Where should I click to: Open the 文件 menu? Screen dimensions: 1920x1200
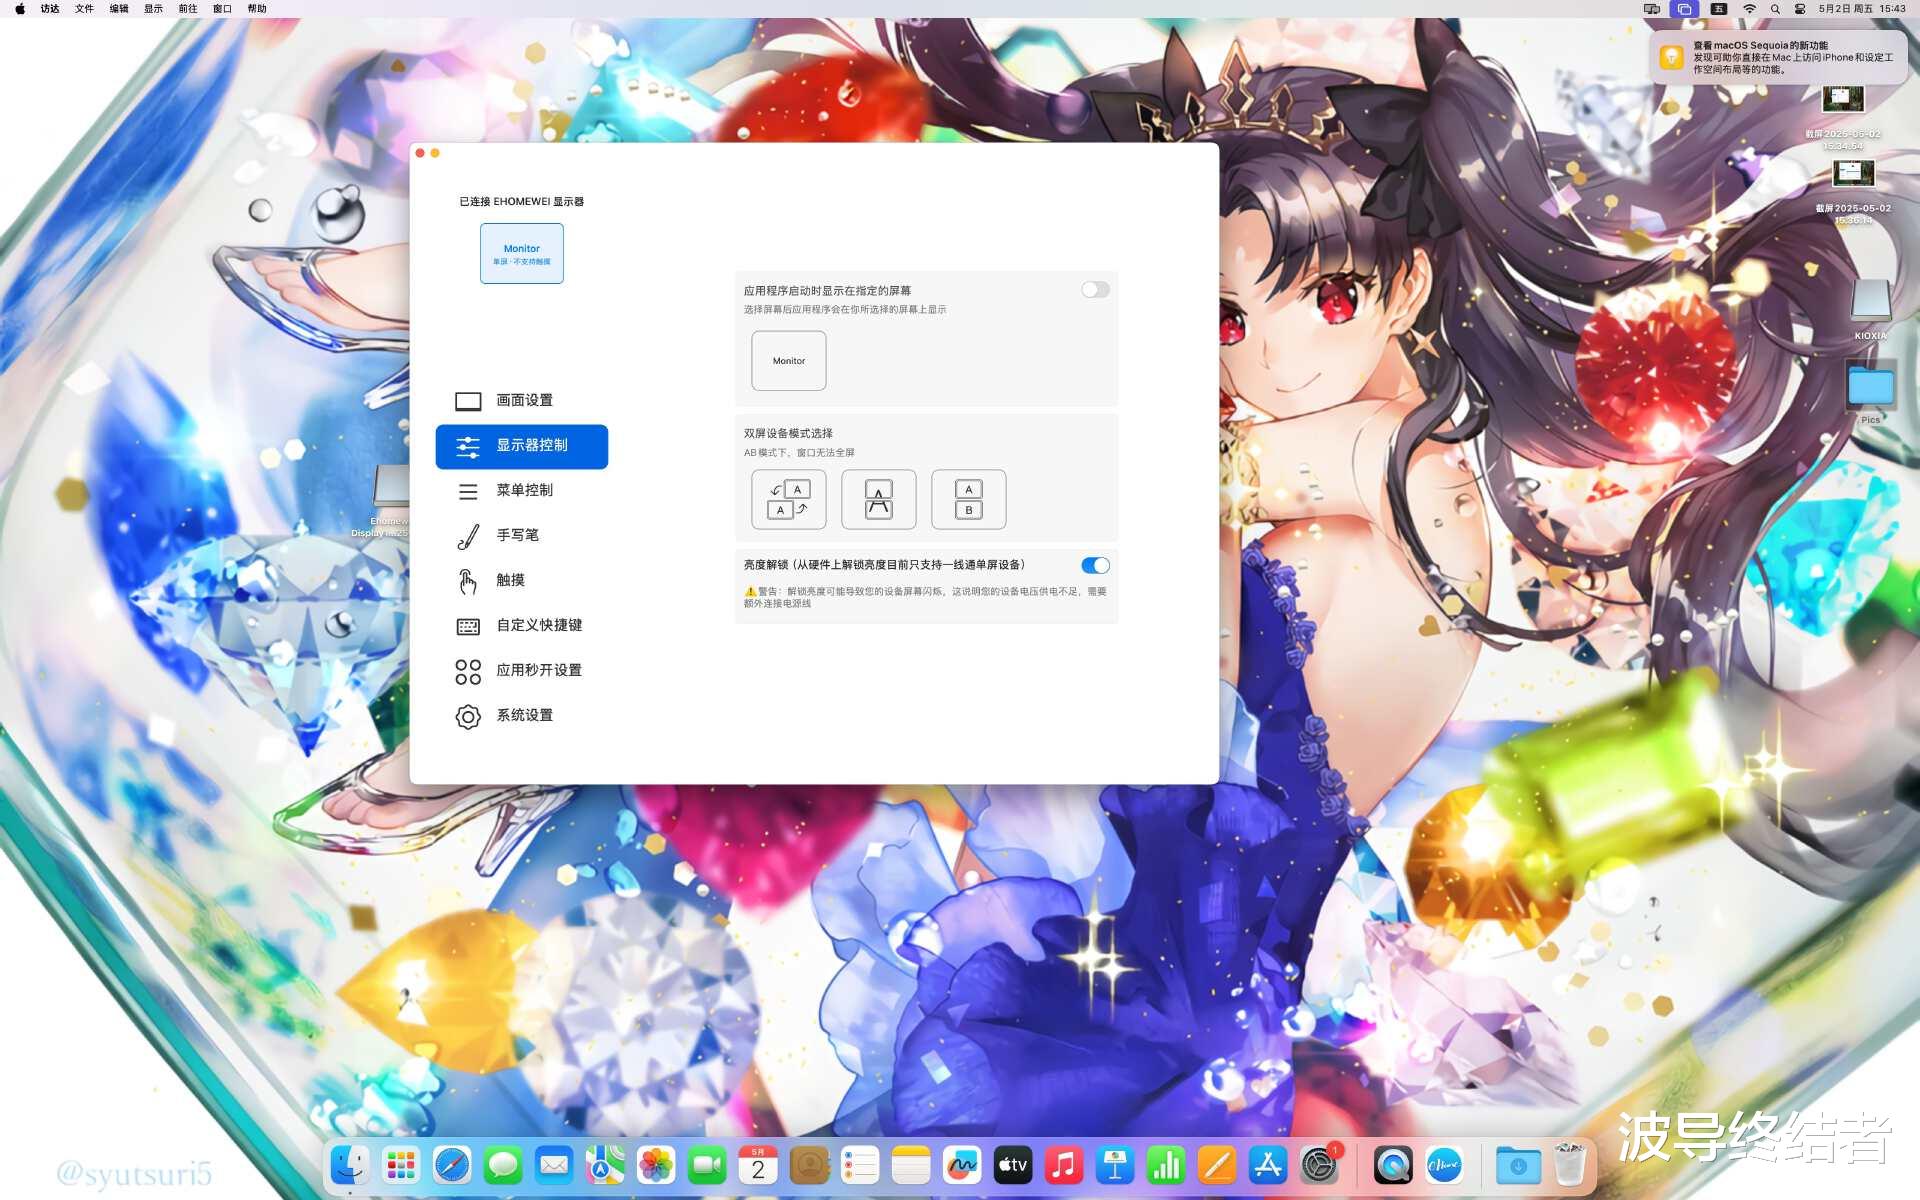tap(84, 9)
